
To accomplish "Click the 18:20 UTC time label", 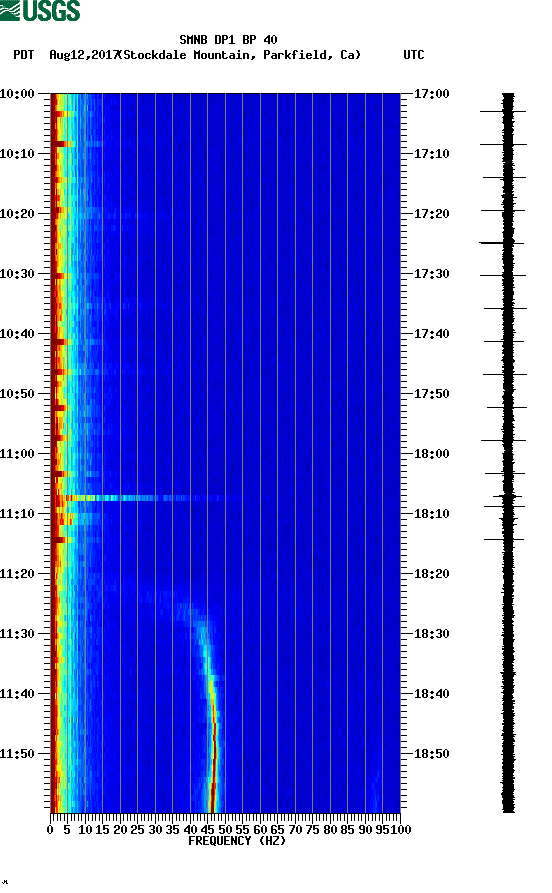I will click(431, 574).
